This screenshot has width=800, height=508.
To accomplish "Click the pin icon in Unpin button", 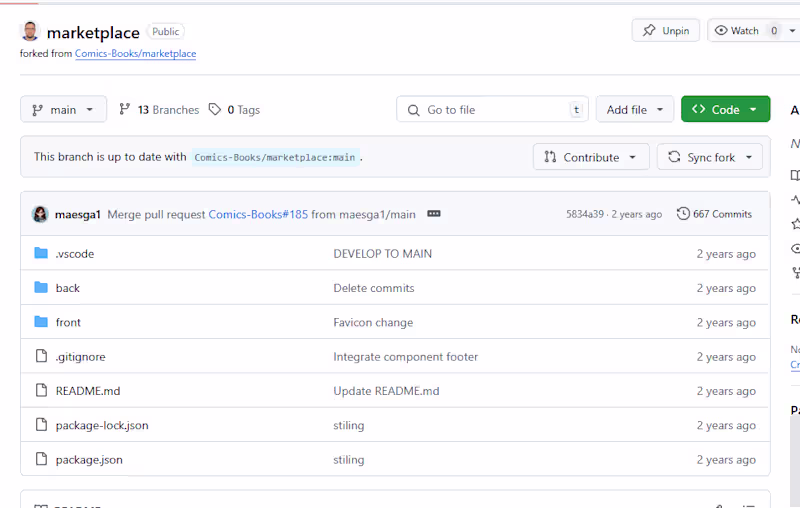I will pos(648,31).
